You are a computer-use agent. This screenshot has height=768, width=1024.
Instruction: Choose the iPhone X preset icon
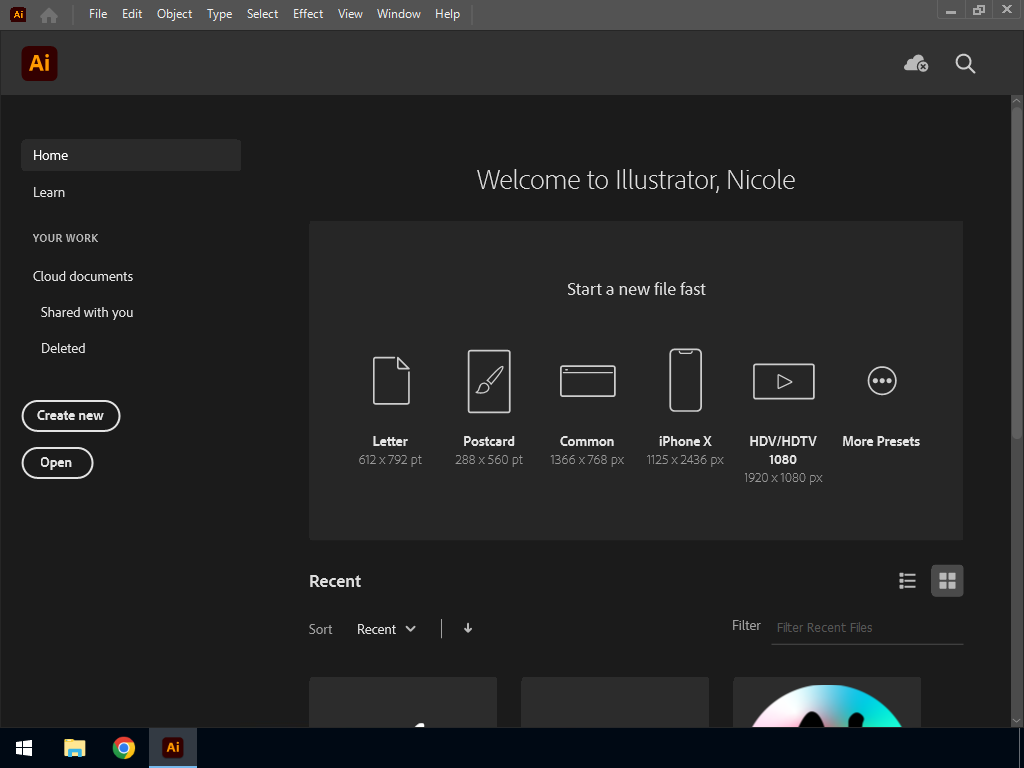pos(686,380)
